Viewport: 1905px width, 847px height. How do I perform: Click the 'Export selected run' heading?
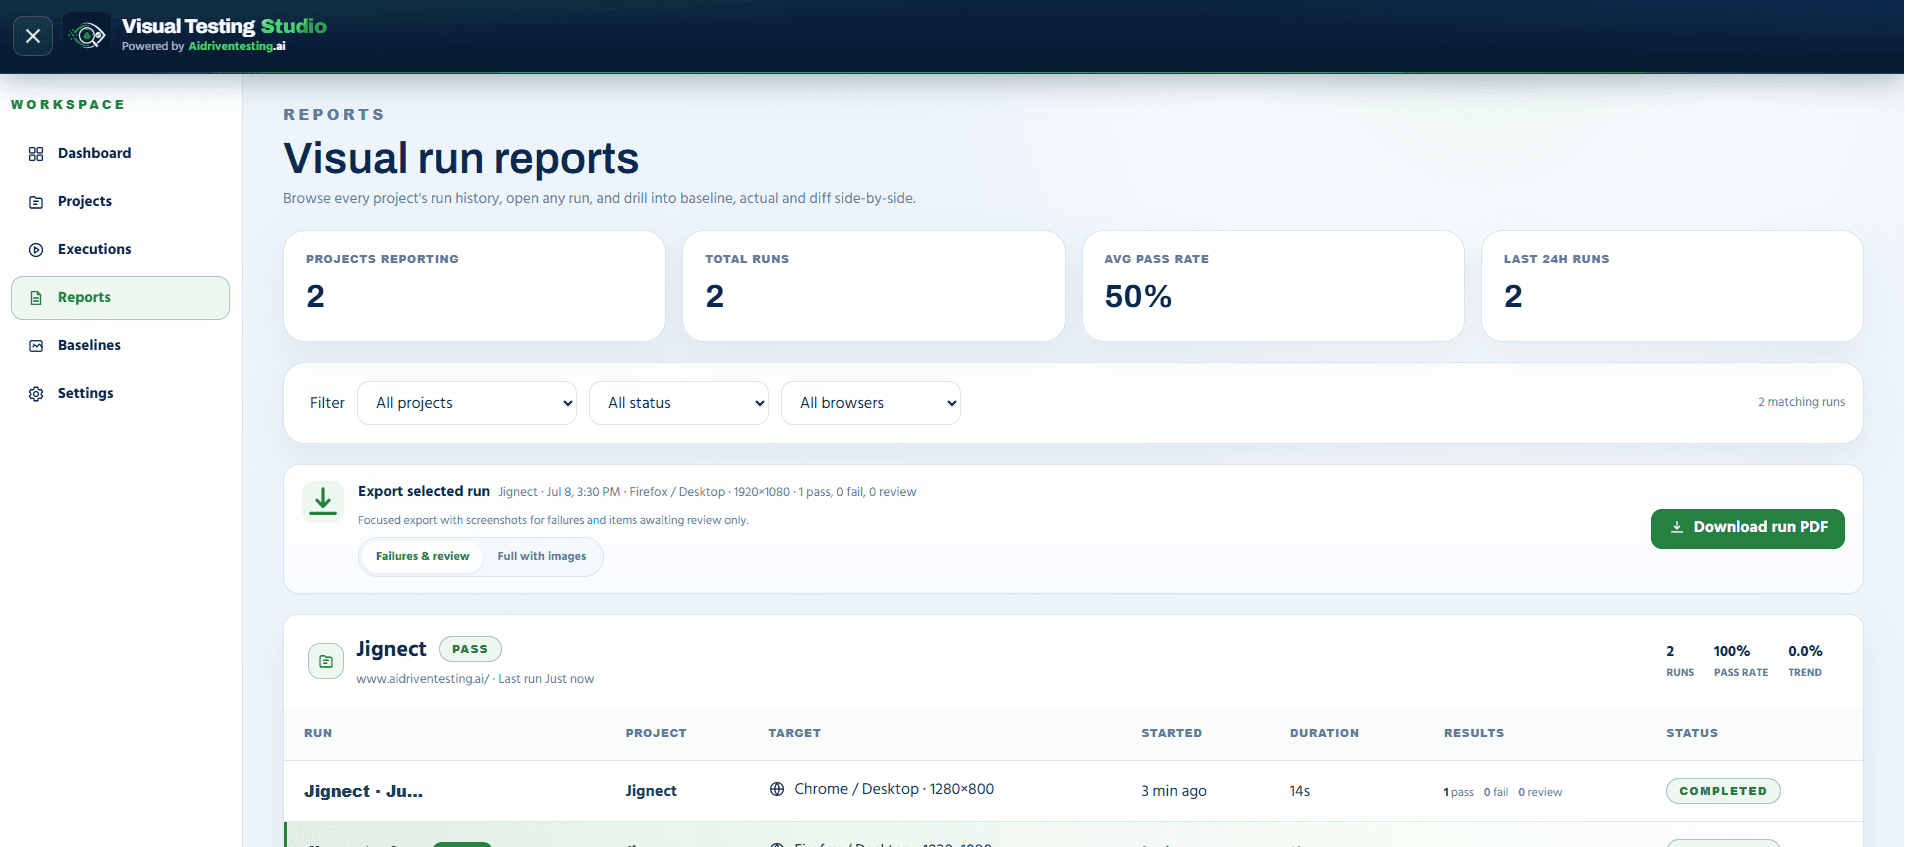[x=424, y=491]
